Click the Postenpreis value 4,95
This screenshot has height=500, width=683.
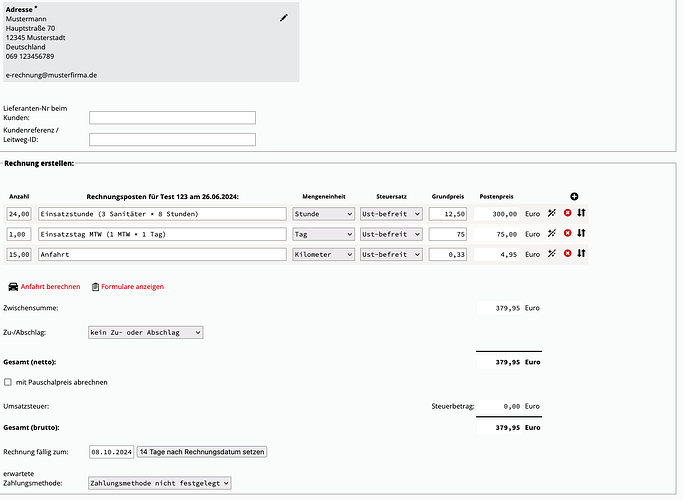tap(497, 254)
